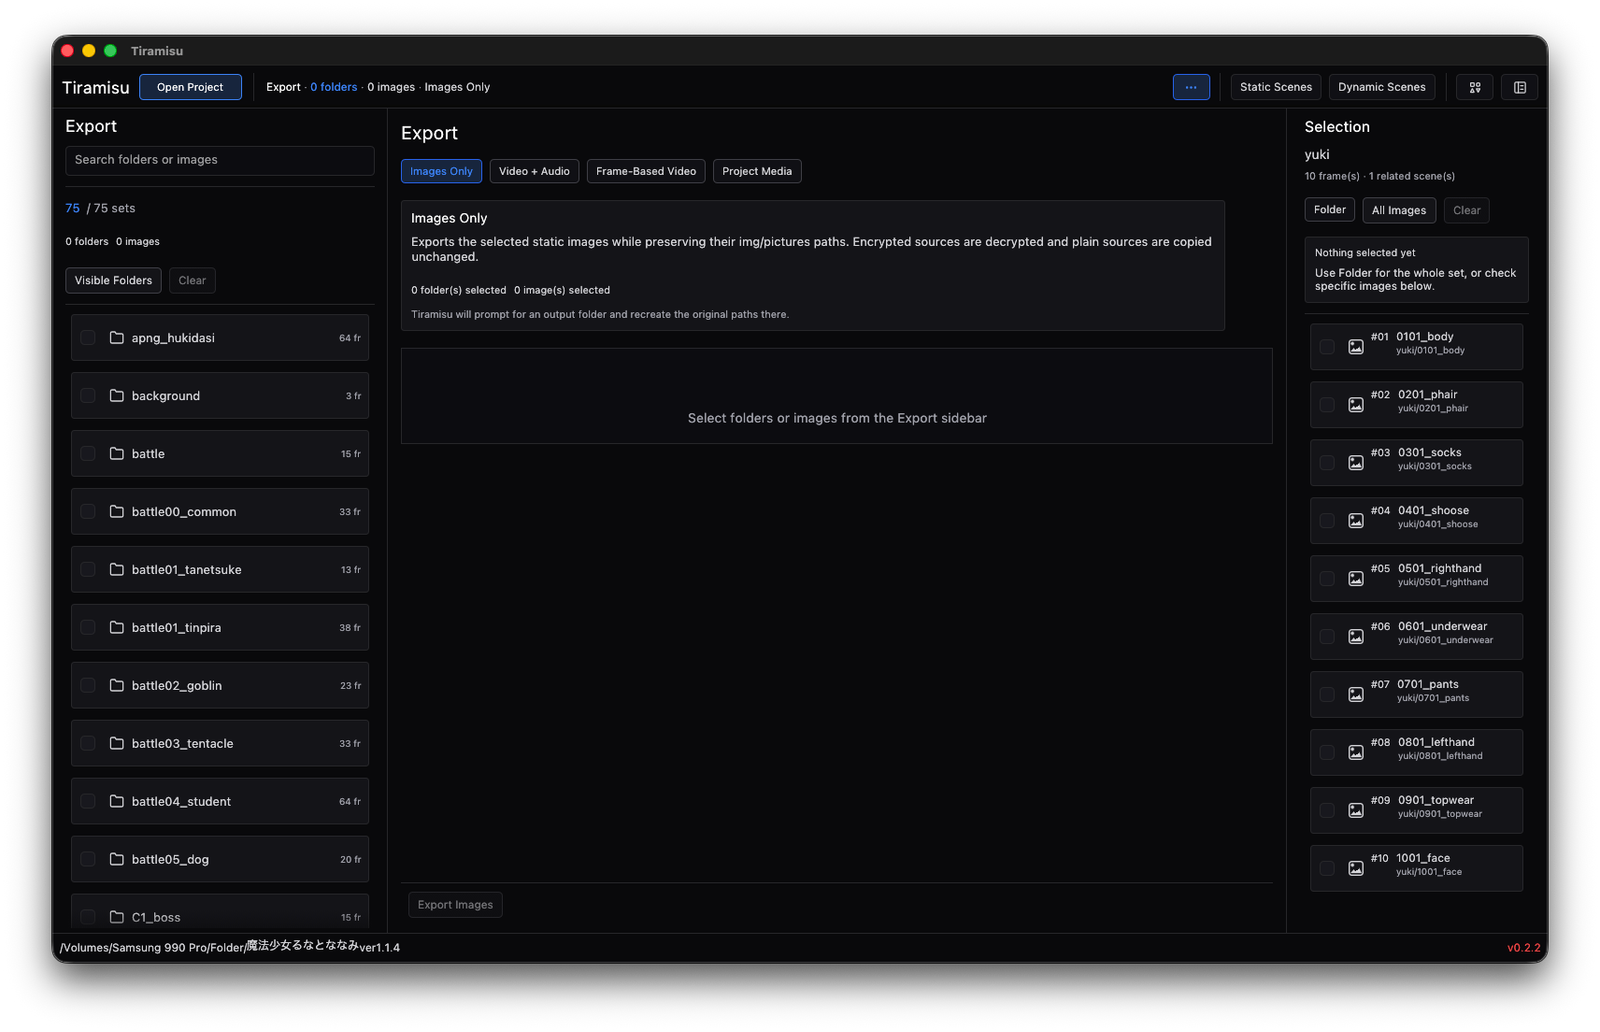Click the image icon for 0601_underwear
Viewport: 1600px width, 1032px height.
[x=1356, y=637]
